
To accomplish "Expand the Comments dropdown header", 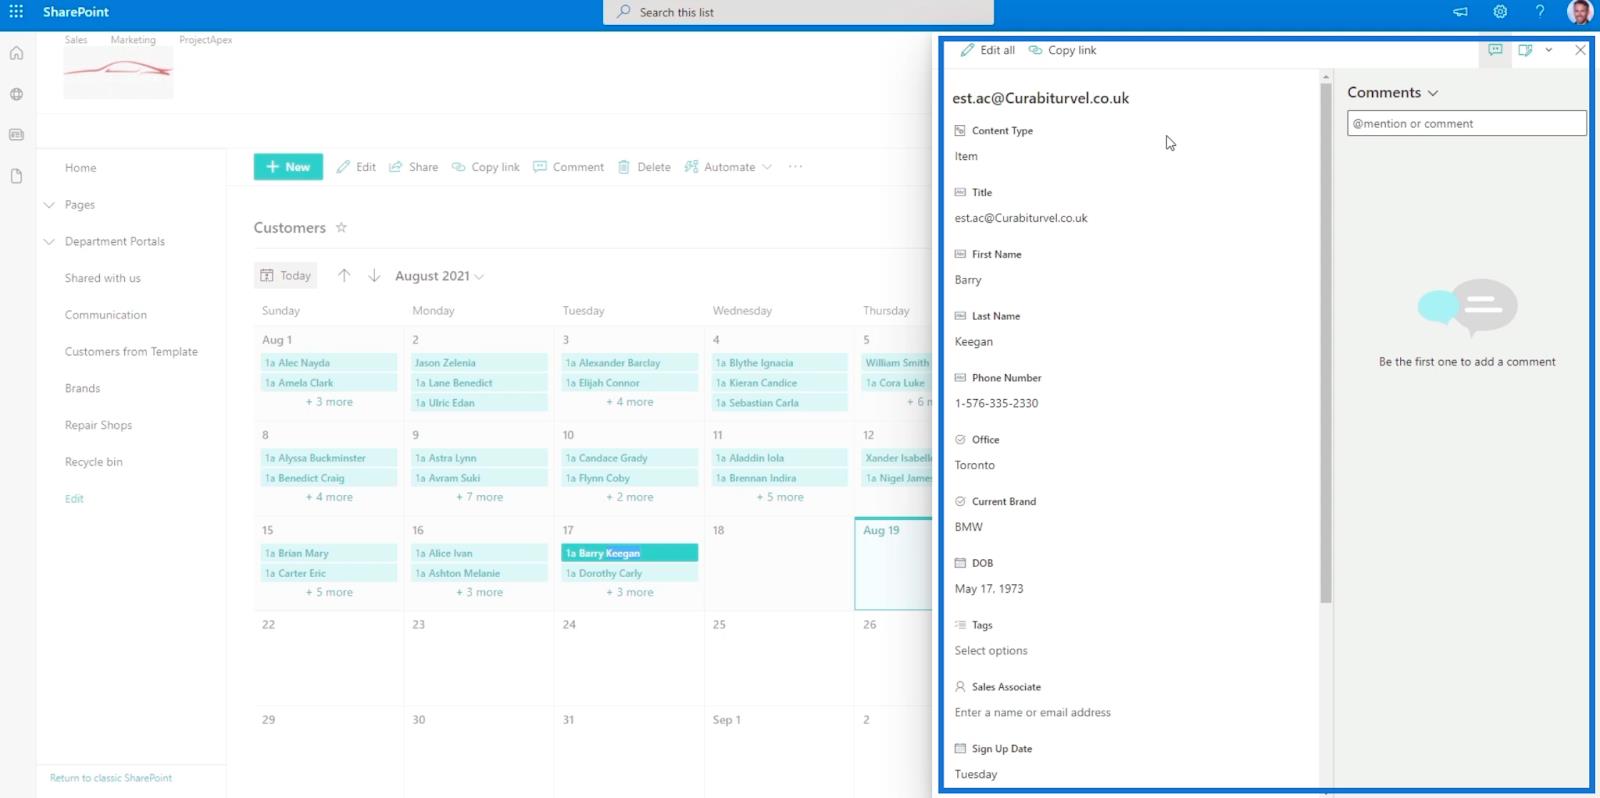I will pos(1392,92).
